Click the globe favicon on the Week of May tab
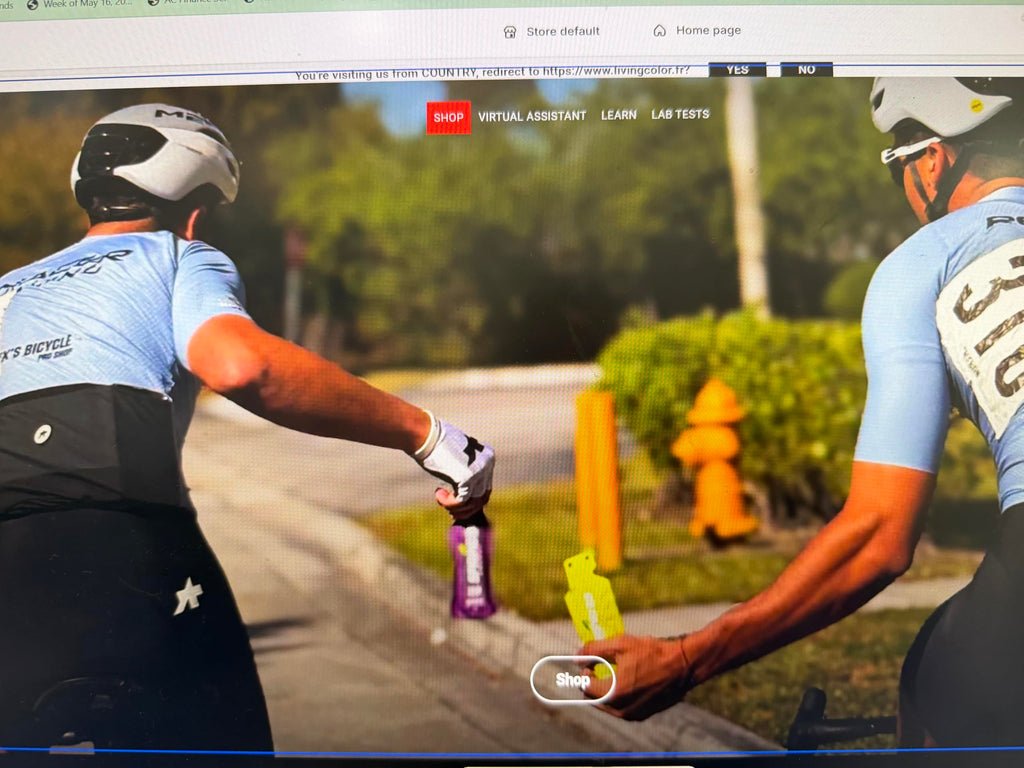 point(32,5)
